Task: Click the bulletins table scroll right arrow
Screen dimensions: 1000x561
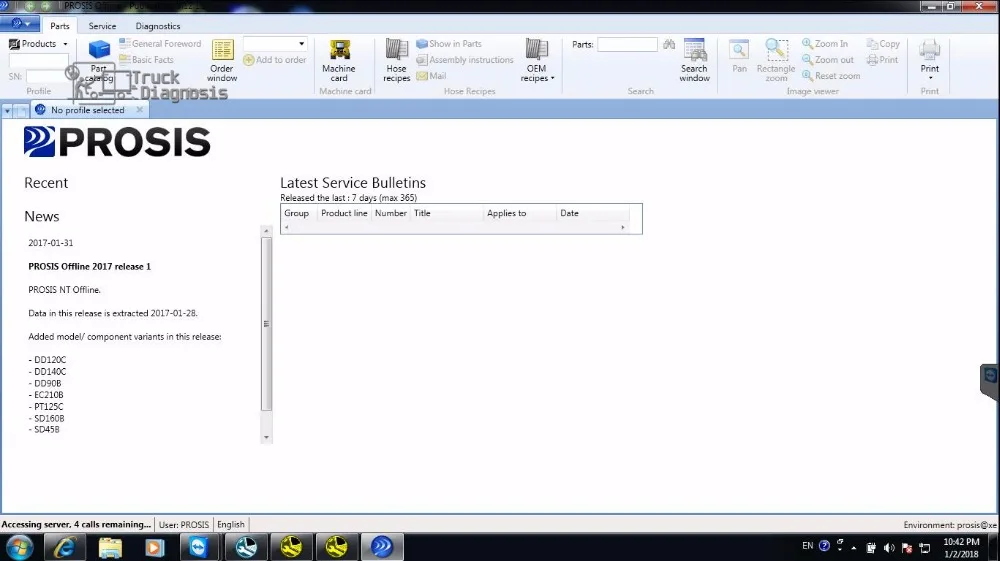Action: pyautogui.click(x=623, y=228)
